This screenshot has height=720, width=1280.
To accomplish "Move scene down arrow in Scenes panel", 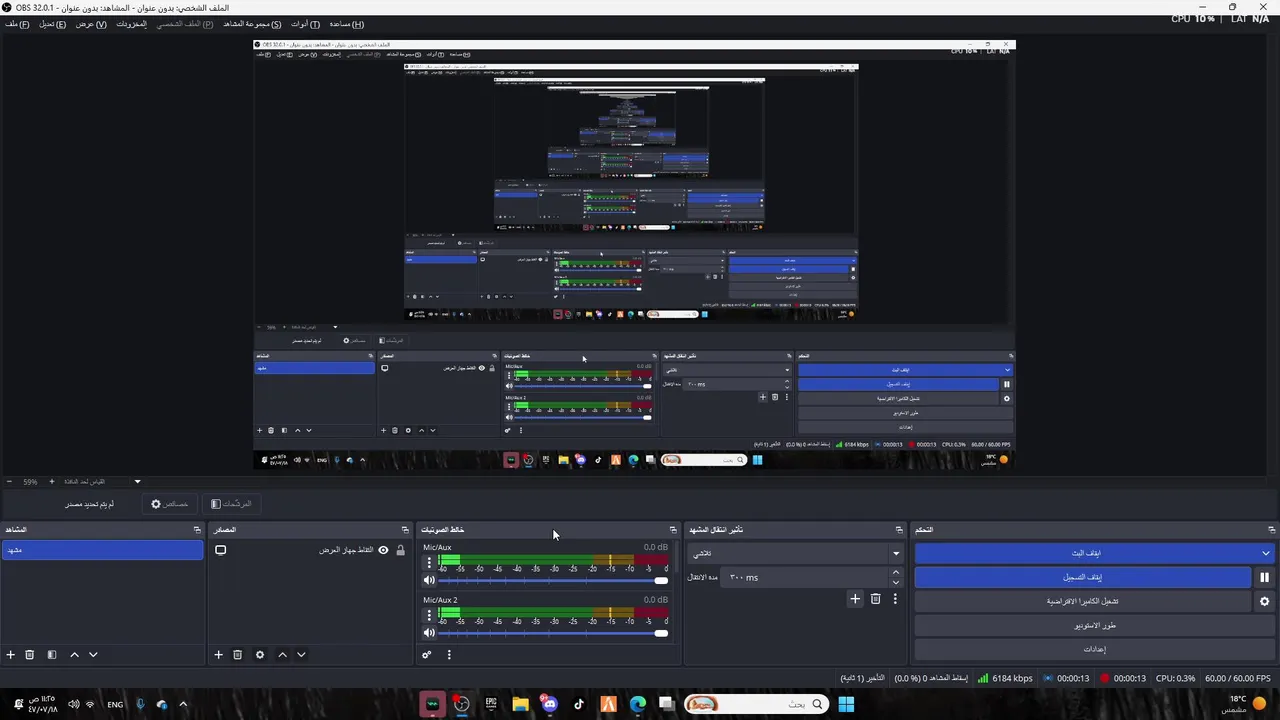I will click(x=93, y=655).
